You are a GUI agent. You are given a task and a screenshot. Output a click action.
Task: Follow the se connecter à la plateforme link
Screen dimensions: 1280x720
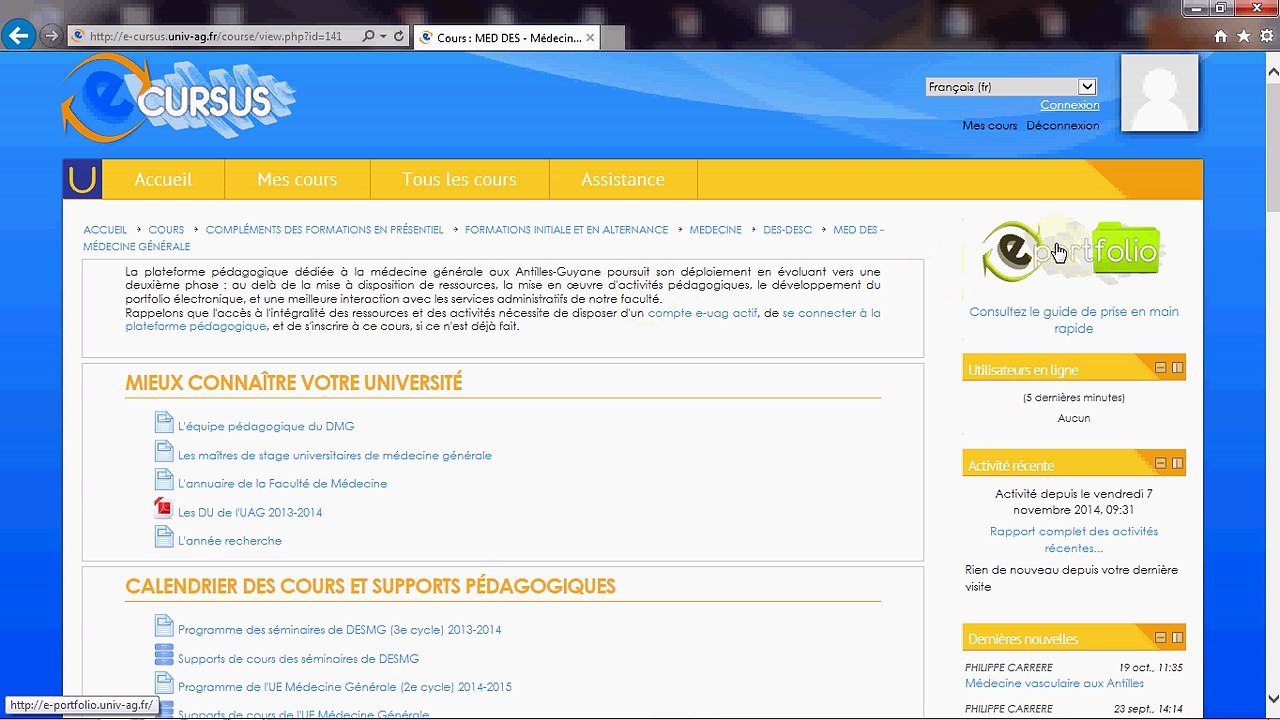[x=503, y=319]
